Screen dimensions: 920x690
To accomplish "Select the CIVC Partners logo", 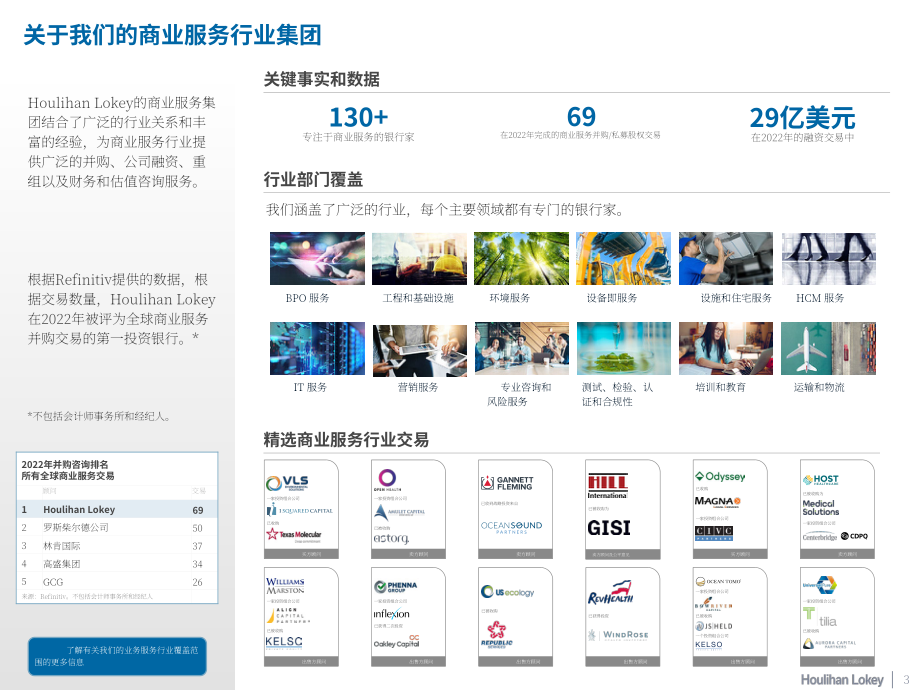I will 714,532.
